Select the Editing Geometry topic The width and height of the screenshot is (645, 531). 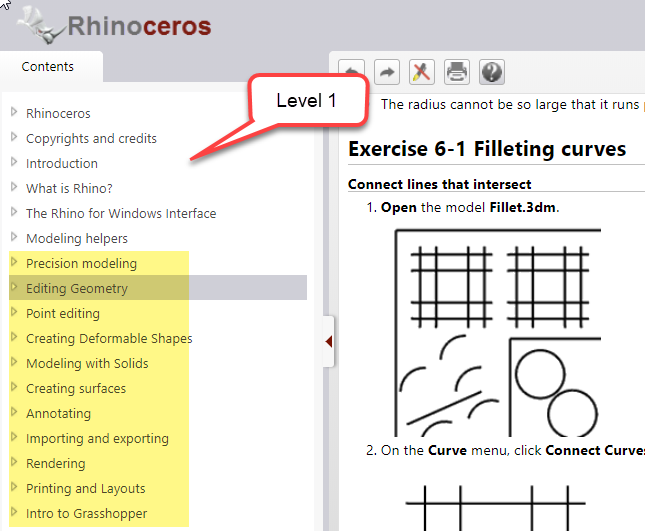pyautogui.click(x=77, y=289)
